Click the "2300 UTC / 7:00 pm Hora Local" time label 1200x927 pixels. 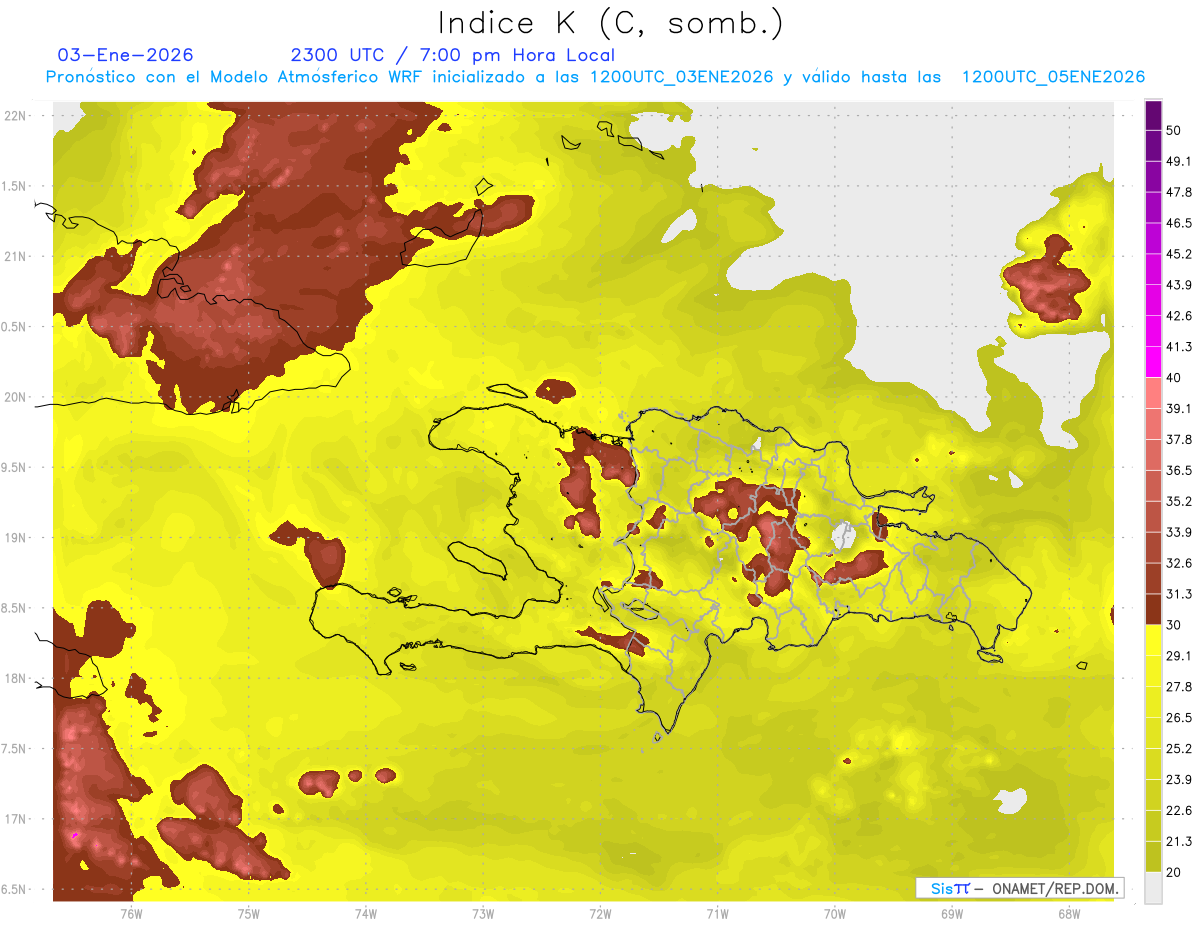[x=452, y=55]
